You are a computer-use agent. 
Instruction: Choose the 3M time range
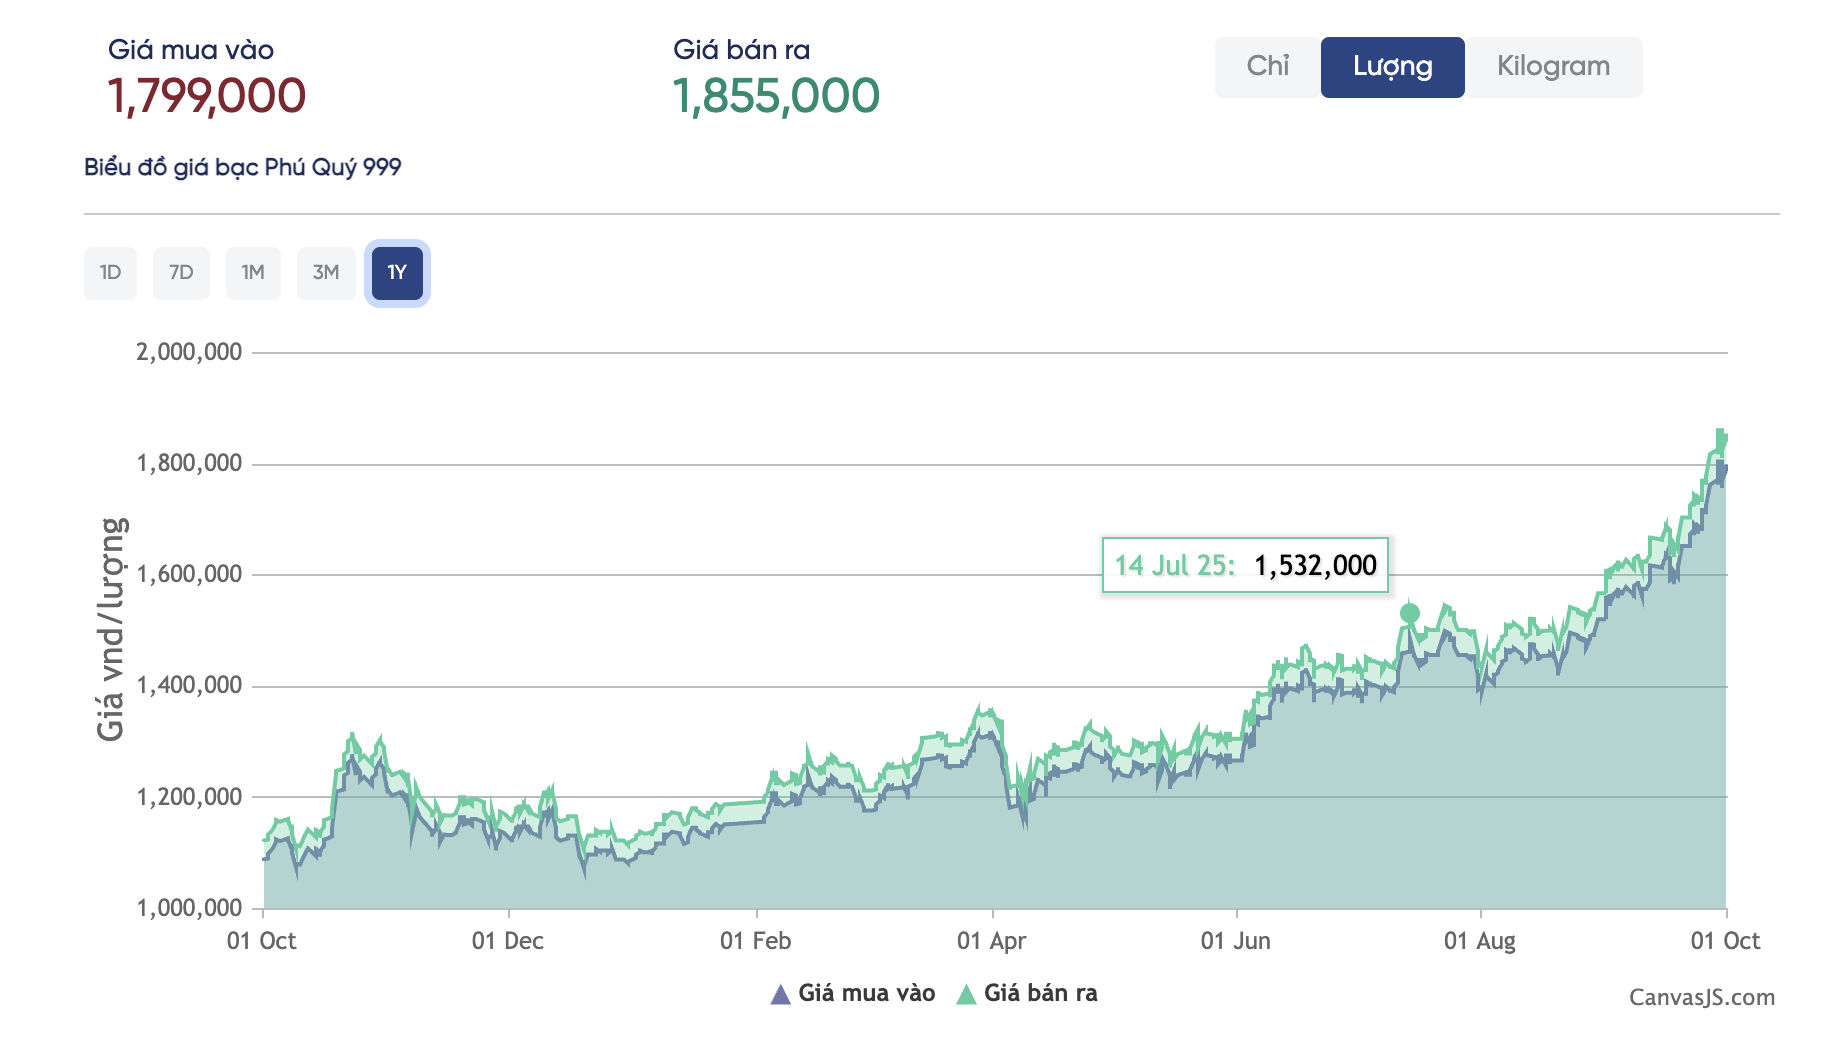(326, 273)
